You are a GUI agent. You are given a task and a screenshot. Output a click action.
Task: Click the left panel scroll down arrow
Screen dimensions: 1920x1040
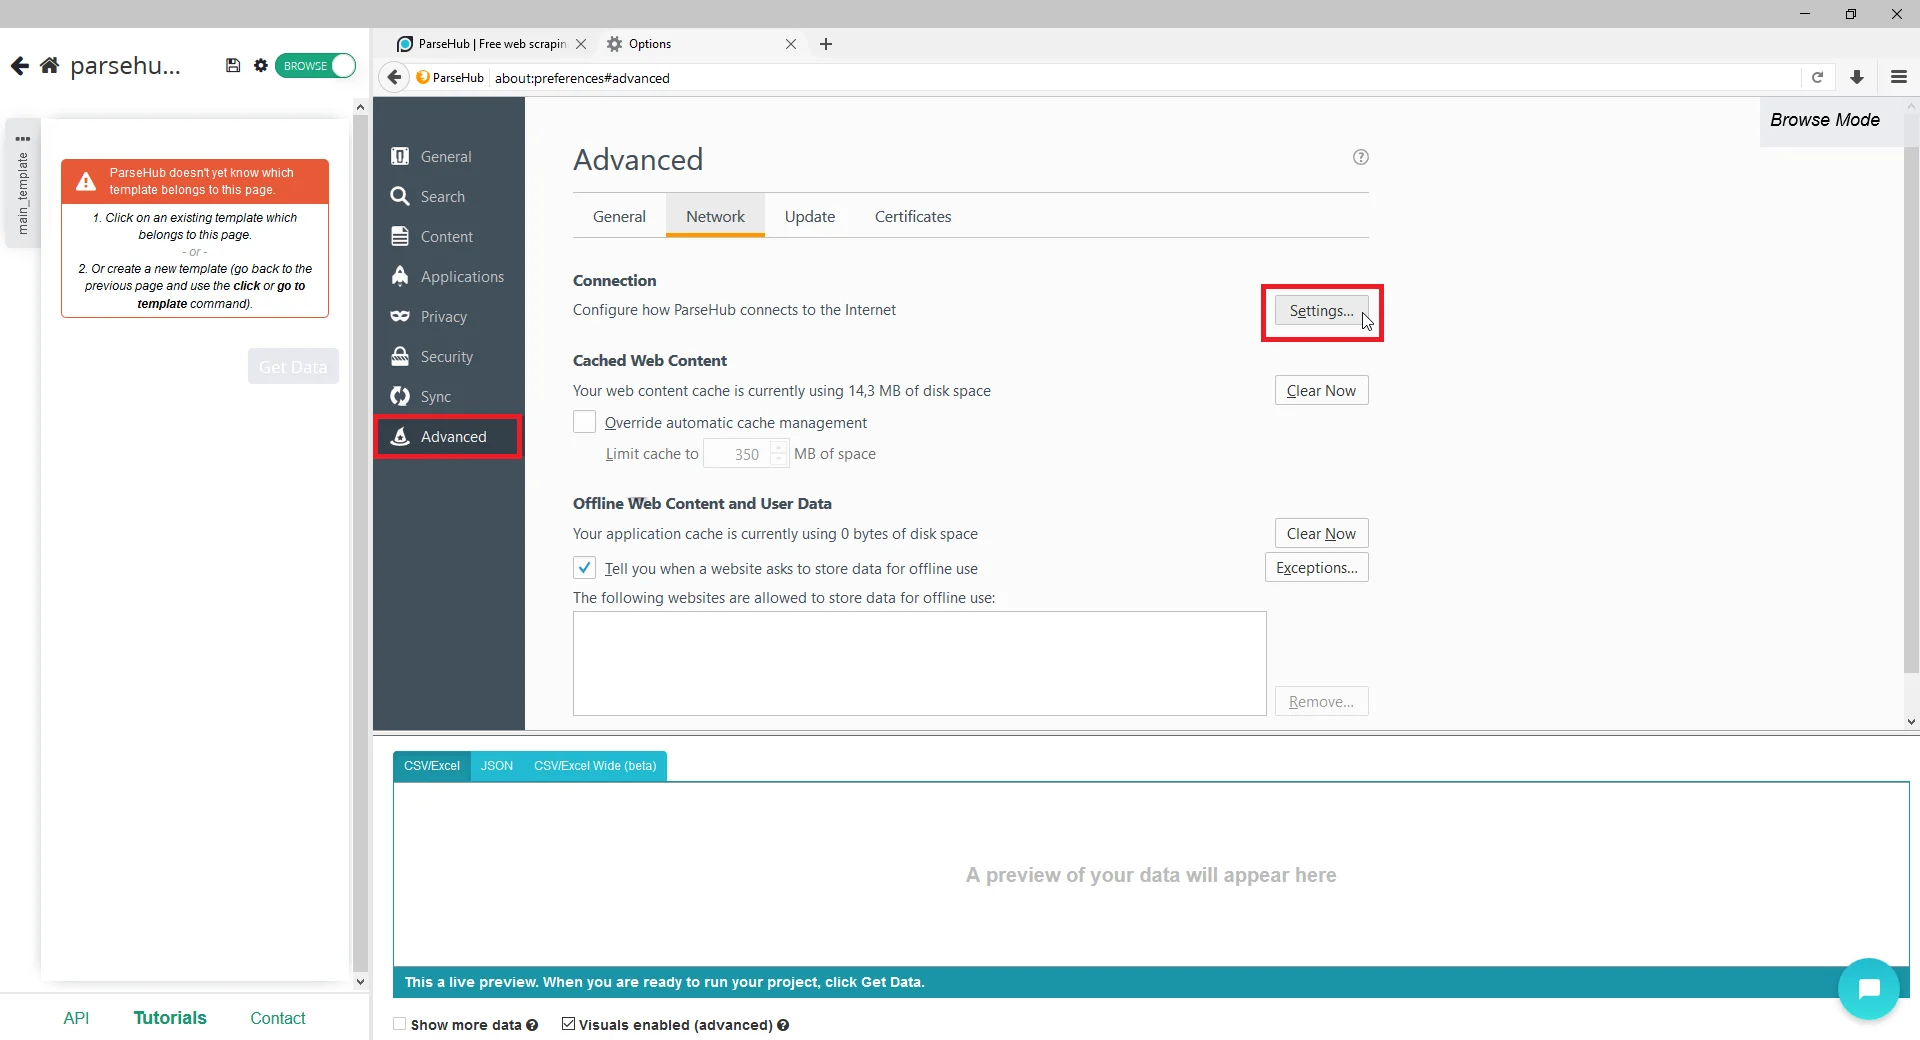pyautogui.click(x=361, y=982)
